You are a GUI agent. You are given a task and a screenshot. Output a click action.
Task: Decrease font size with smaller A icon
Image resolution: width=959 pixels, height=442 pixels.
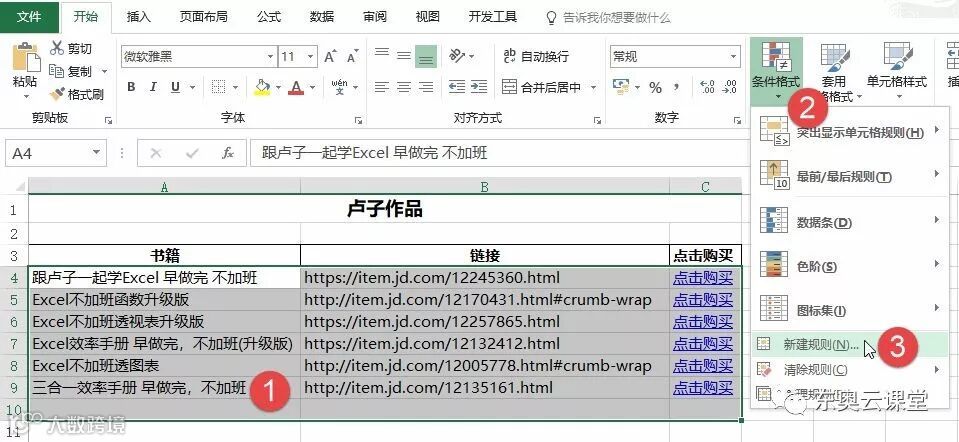tap(352, 57)
